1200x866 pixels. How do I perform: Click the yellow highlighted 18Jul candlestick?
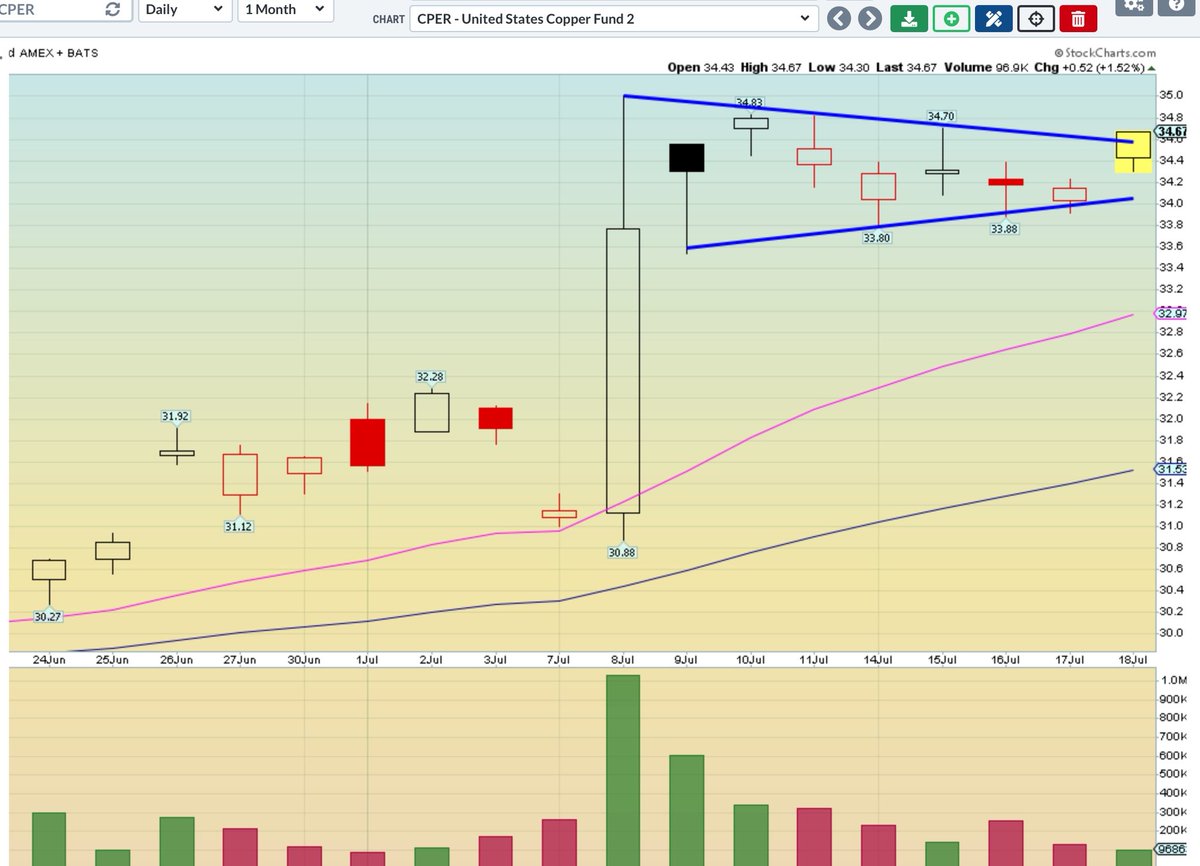(1132, 151)
